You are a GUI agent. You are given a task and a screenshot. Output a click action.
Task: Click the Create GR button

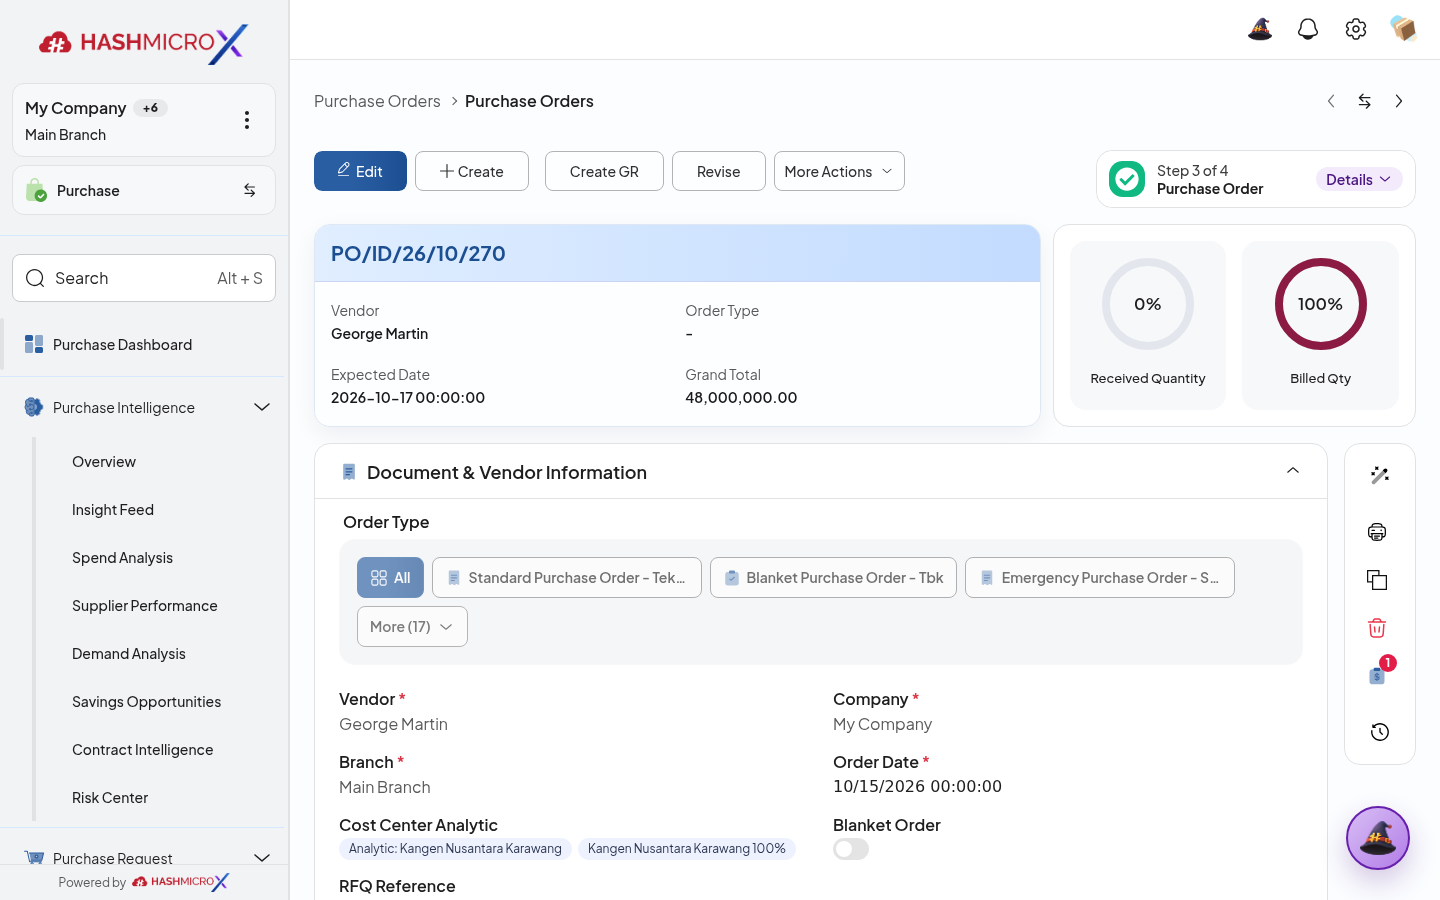604,171
